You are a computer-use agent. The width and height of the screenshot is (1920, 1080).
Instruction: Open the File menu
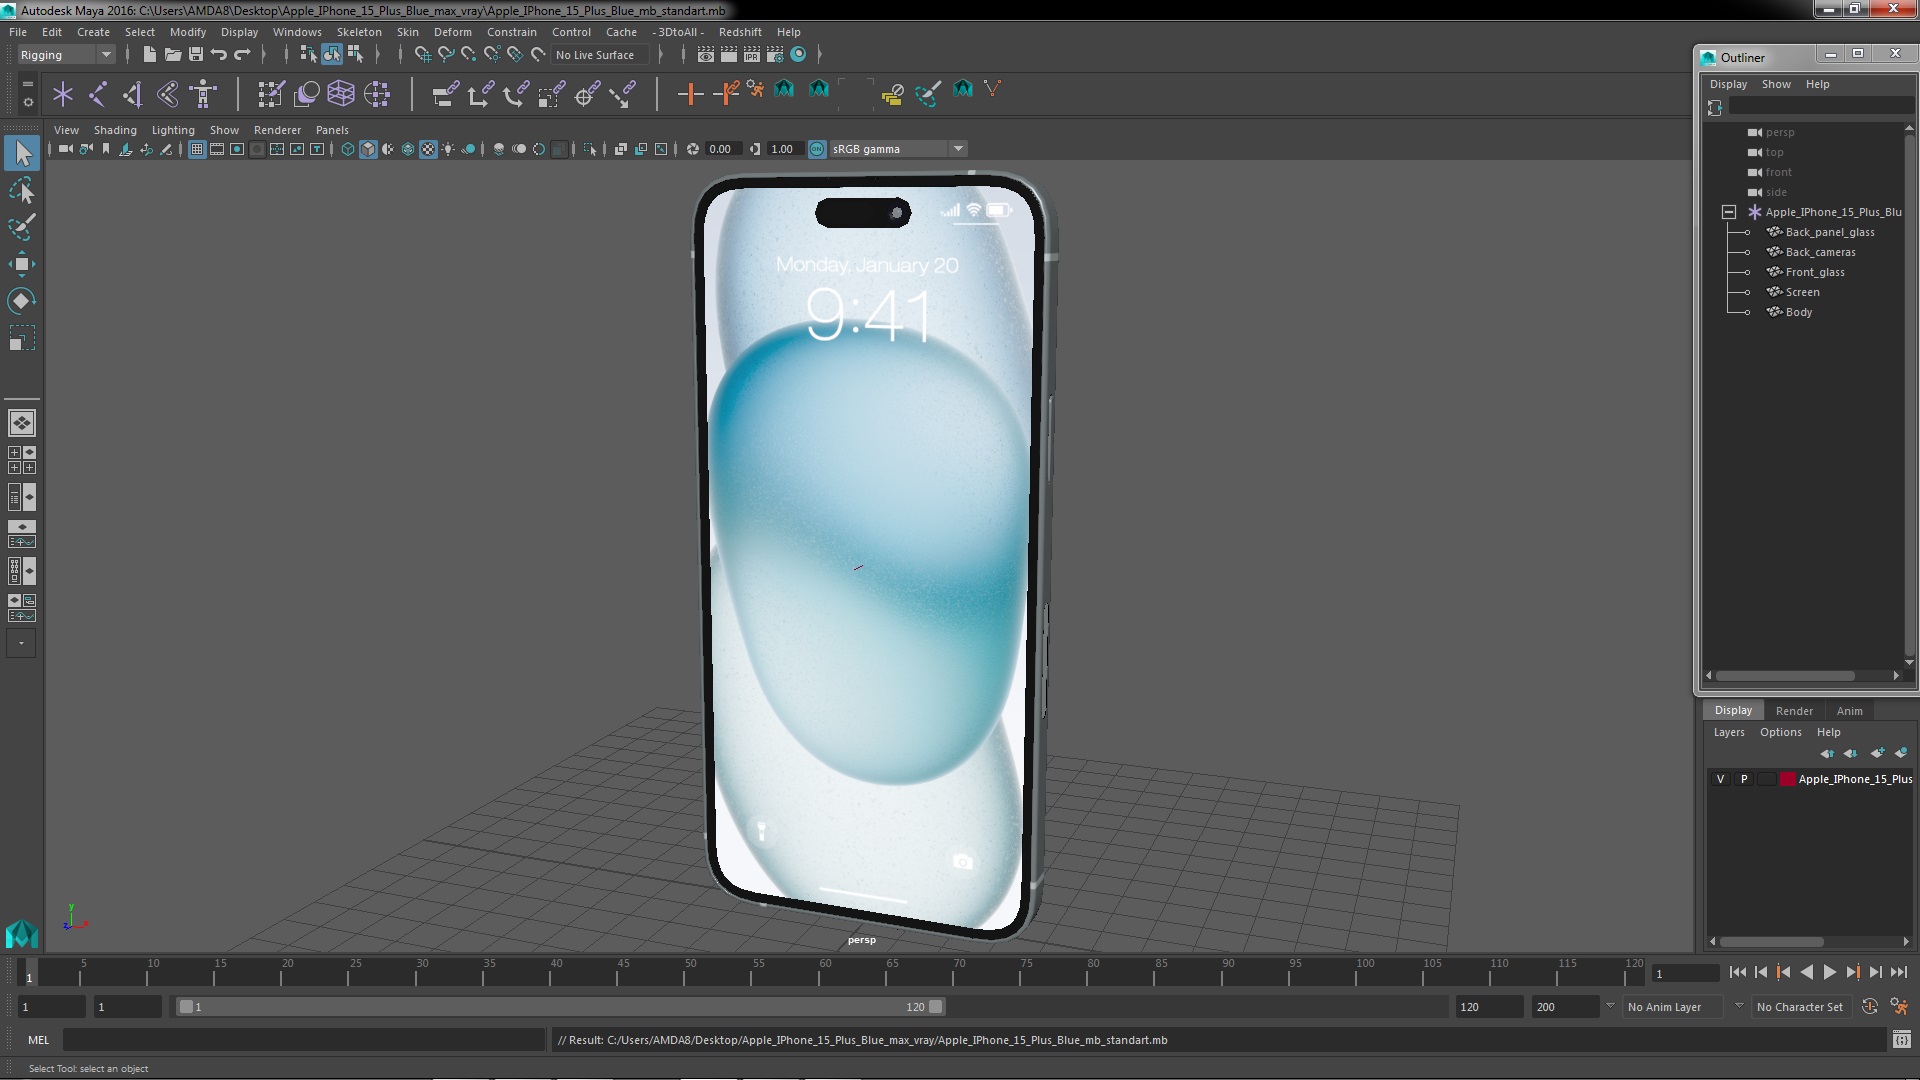click(18, 32)
